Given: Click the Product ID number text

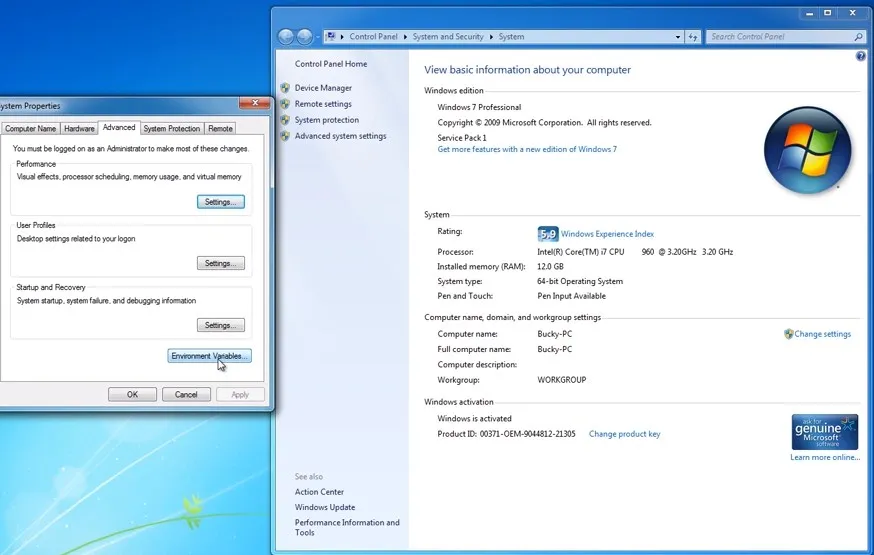Looking at the screenshot, I should point(527,434).
